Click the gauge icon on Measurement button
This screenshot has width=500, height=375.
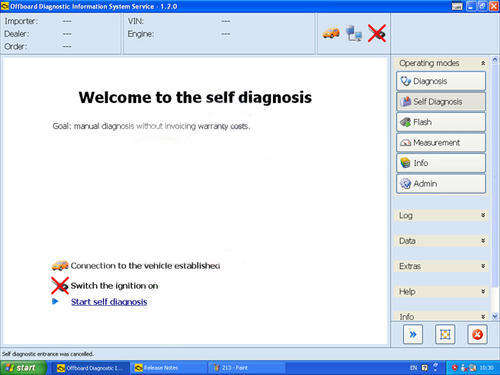click(405, 143)
